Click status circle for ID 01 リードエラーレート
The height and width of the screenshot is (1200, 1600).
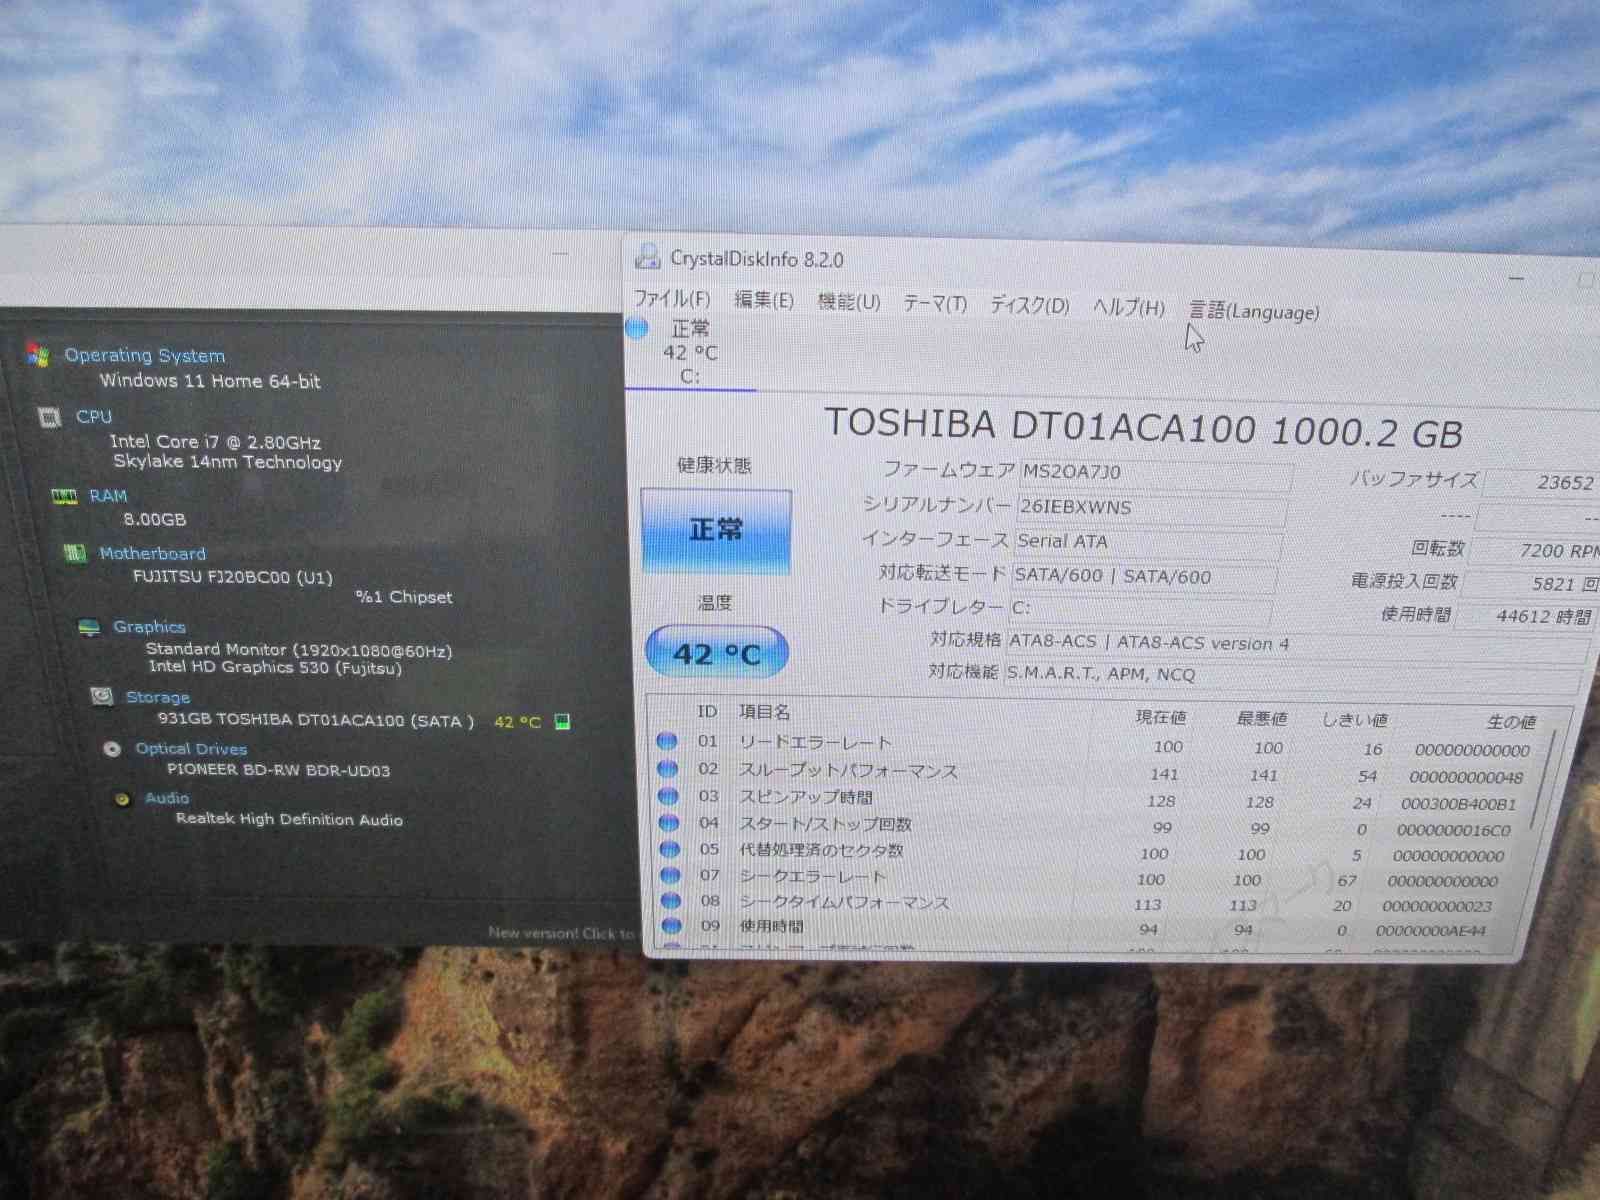667,741
